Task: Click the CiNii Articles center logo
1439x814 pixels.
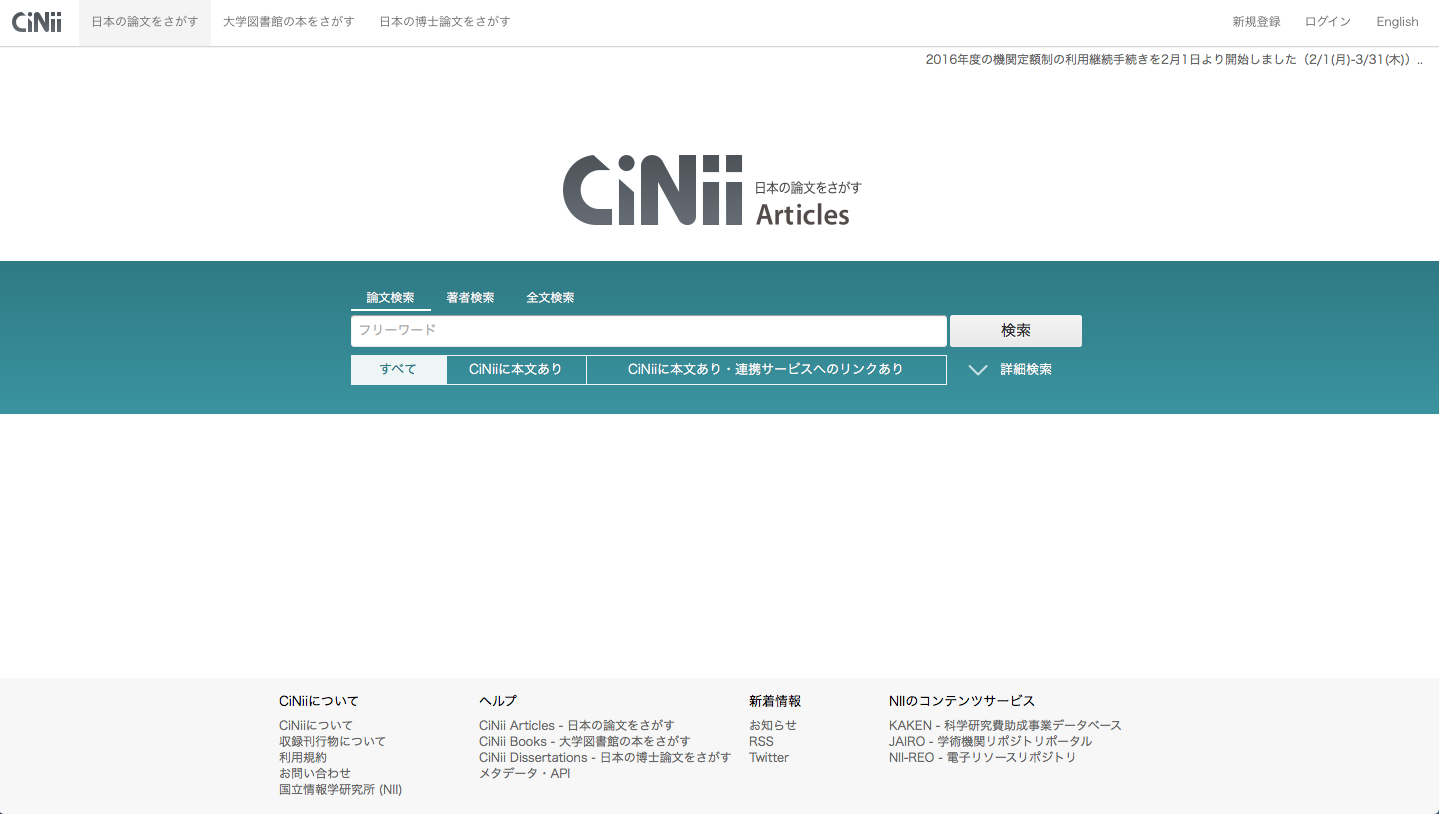Action: pos(710,190)
